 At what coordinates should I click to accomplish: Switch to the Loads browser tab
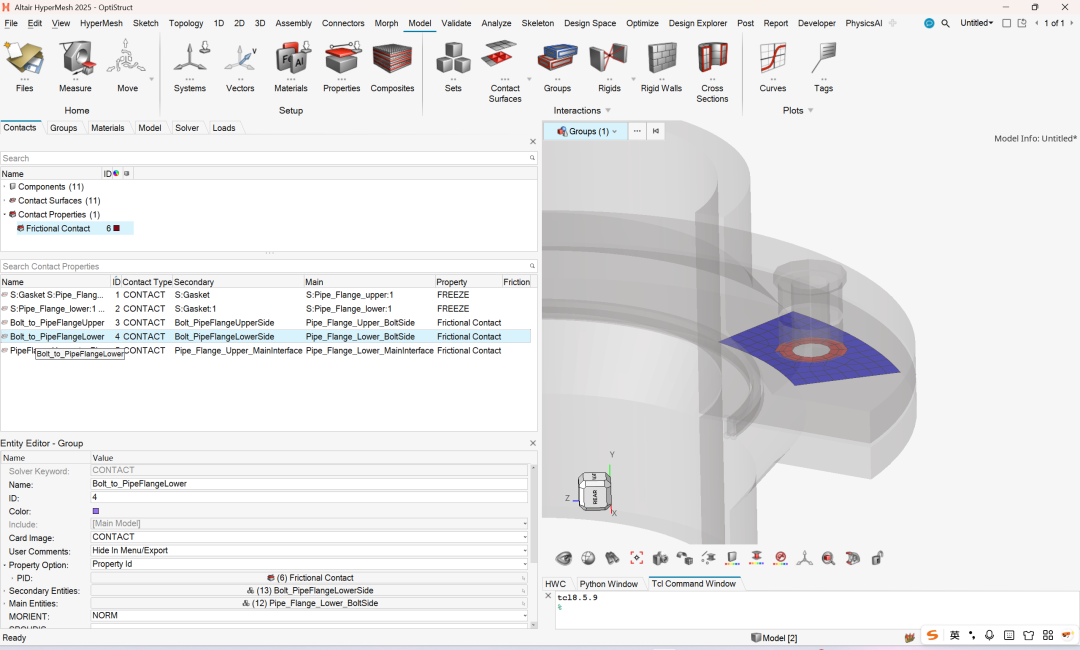pos(224,128)
